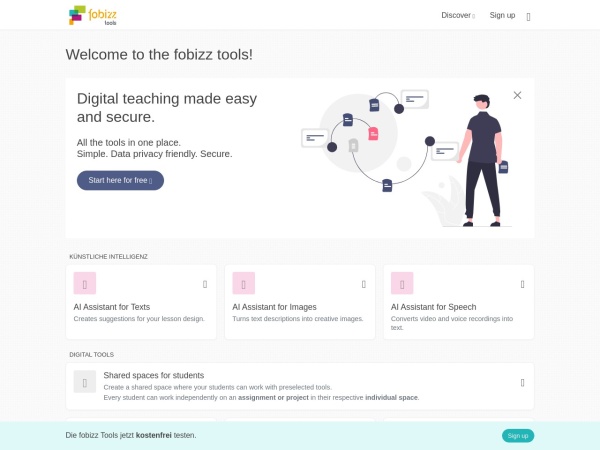Open AI Assistant for Speech title
Image resolution: width=600 pixels, height=450 pixels.
(x=433, y=307)
